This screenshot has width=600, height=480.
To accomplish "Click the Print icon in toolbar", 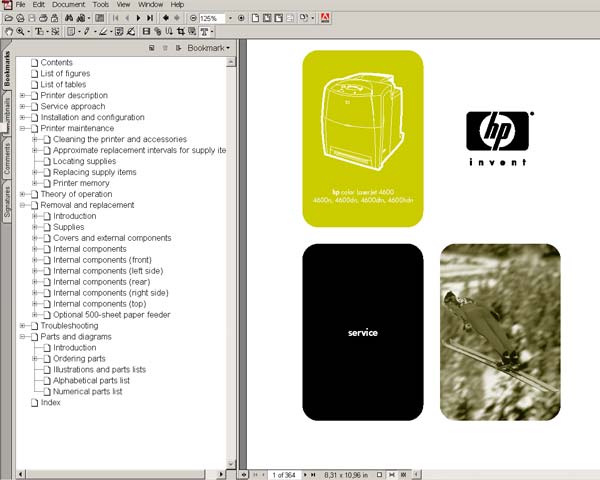I will pos(43,18).
